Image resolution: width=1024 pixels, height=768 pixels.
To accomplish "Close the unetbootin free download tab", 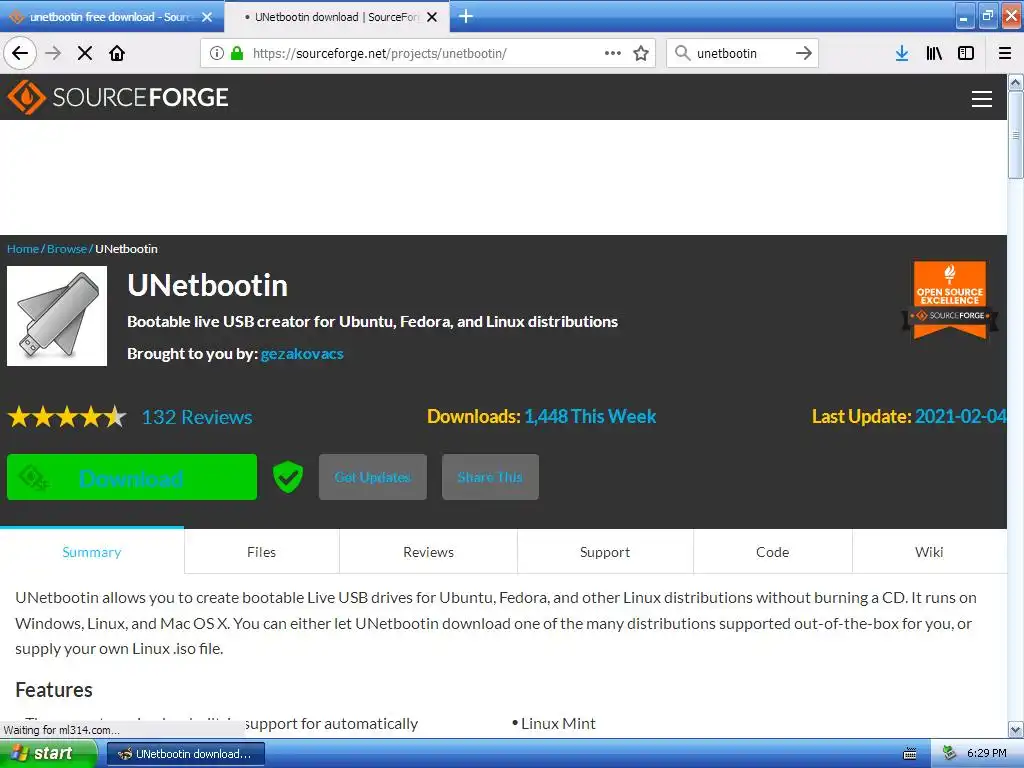I will point(207,17).
